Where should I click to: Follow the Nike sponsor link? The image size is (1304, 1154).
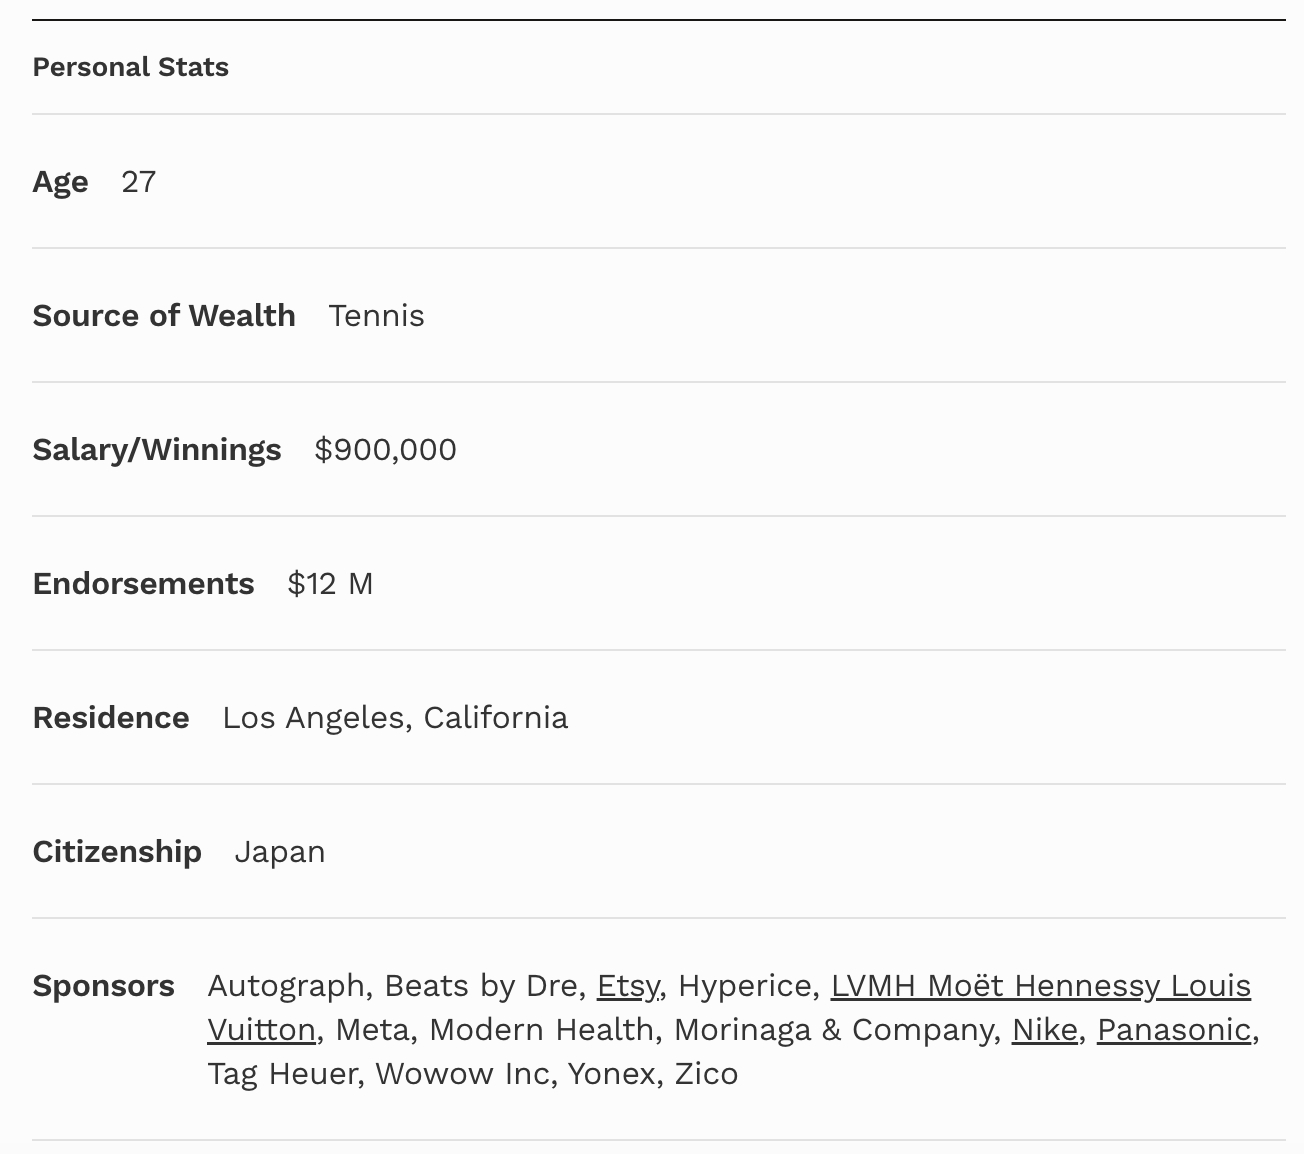click(x=1044, y=1030)
